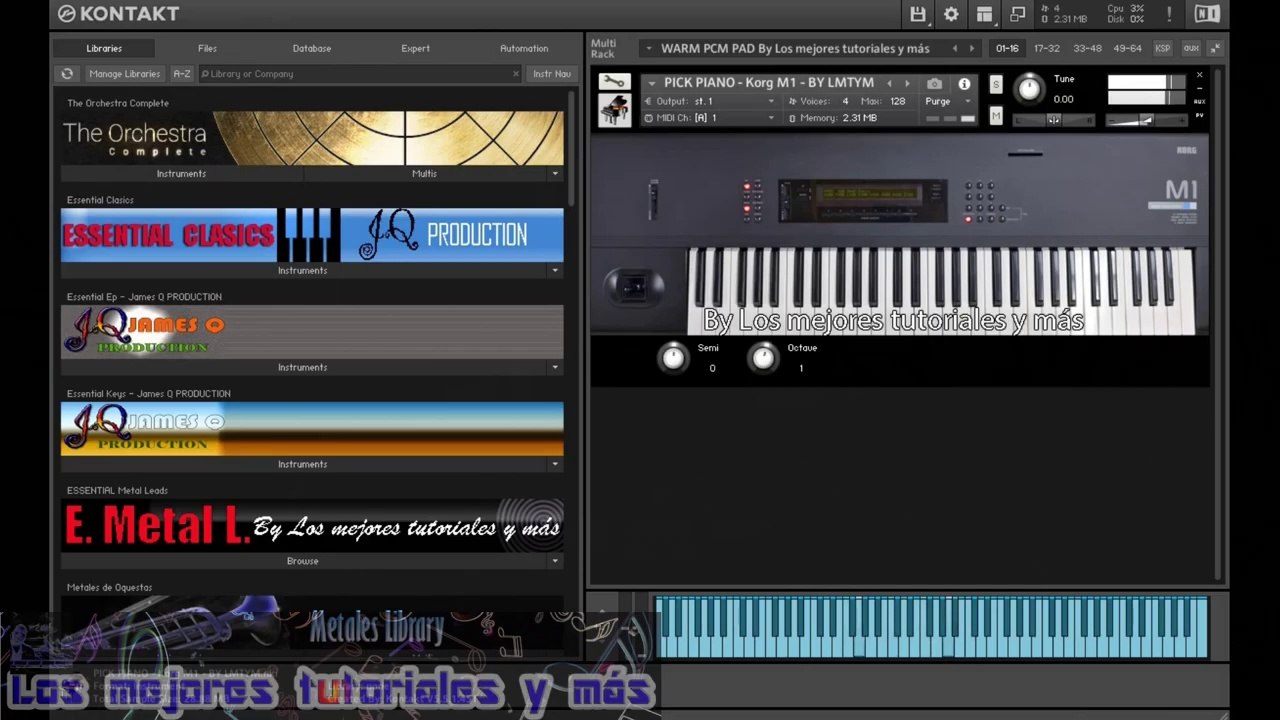
Task: Switch to the Files tab
Action: pyautogui.click(x=207, y=48)
